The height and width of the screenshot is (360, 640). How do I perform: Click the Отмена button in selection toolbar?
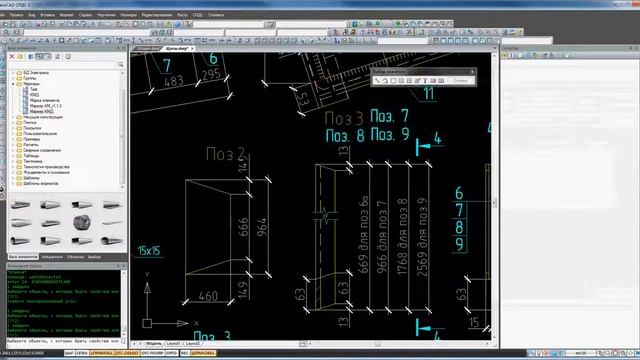click(460, 80)
